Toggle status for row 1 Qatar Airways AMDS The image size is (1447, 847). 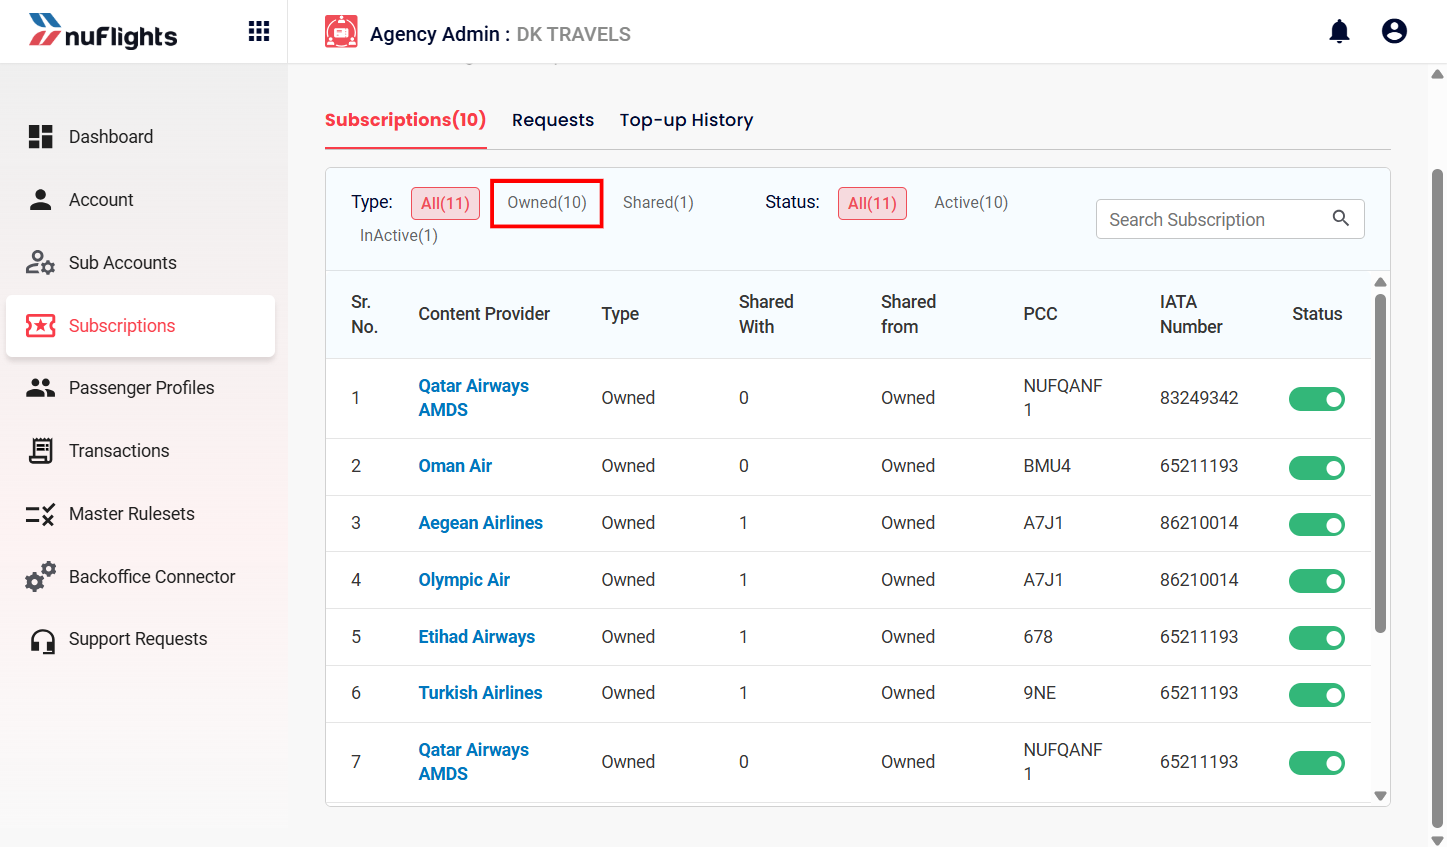tap(1317, 399)
